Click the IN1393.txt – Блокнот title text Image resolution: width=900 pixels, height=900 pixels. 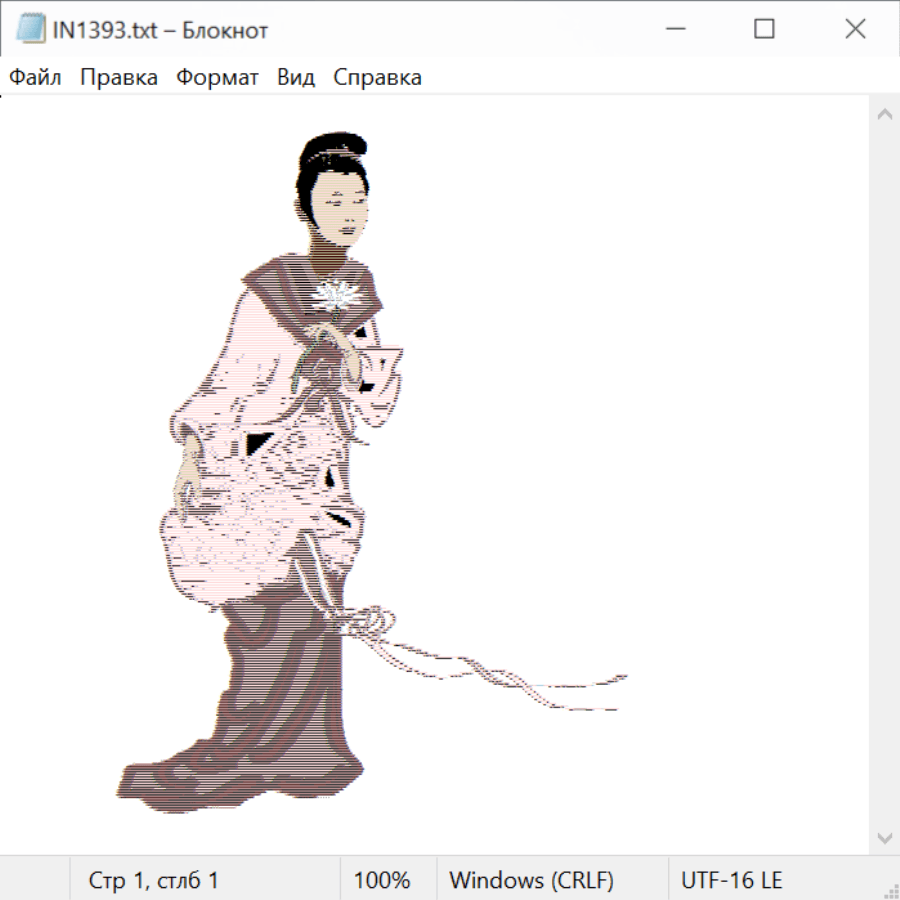coord(160,30)
